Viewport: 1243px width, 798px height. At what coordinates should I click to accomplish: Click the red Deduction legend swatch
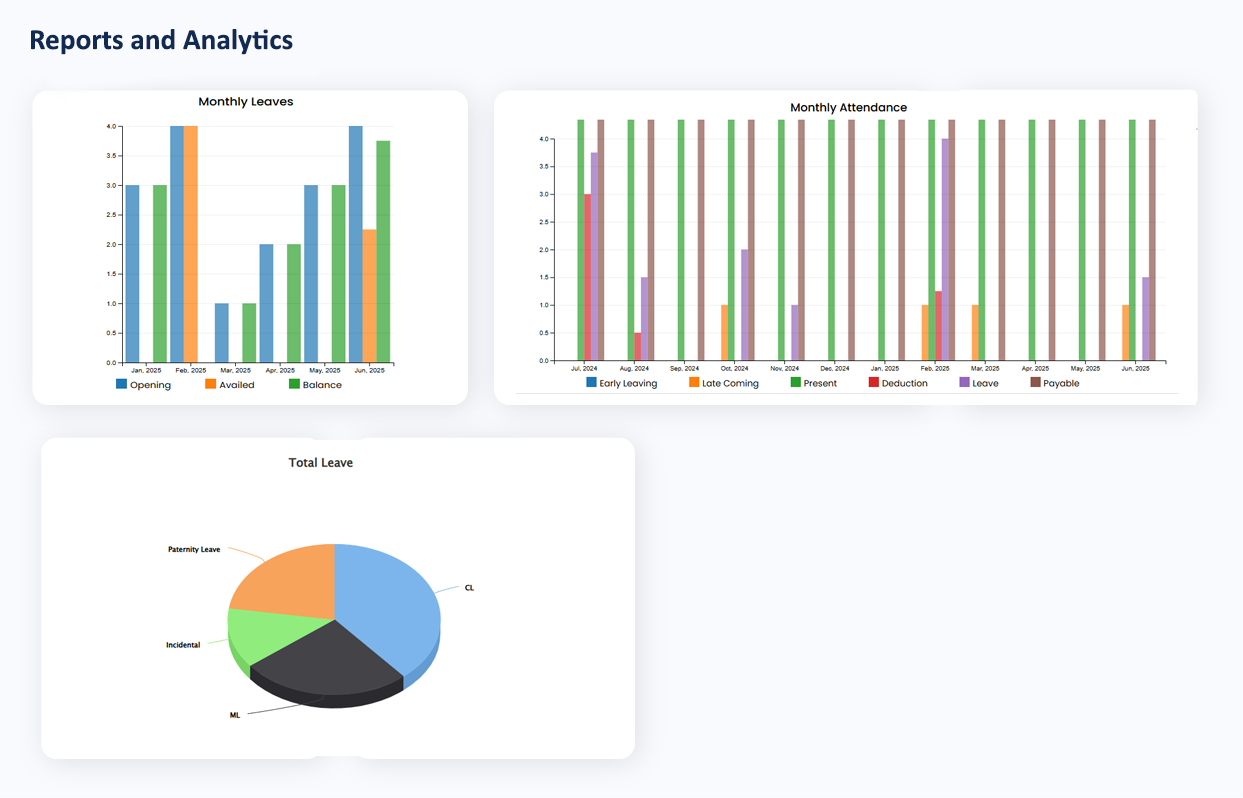873,383
